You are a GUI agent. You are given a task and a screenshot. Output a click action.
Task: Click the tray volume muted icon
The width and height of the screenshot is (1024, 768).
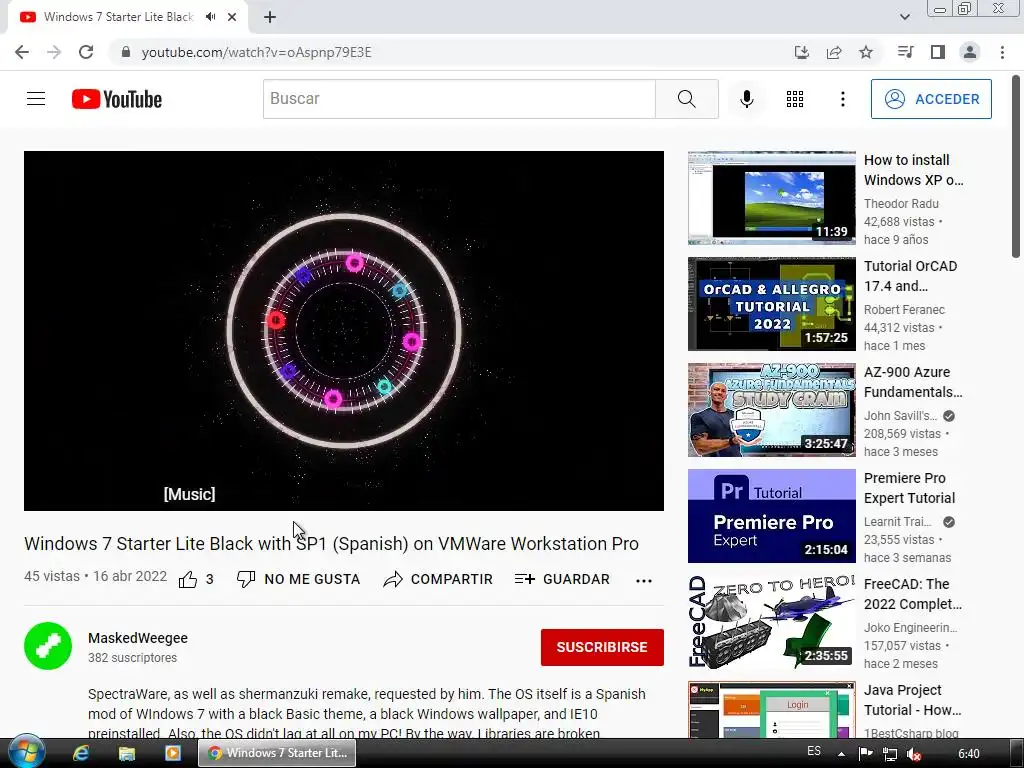[x=914, y=754]
